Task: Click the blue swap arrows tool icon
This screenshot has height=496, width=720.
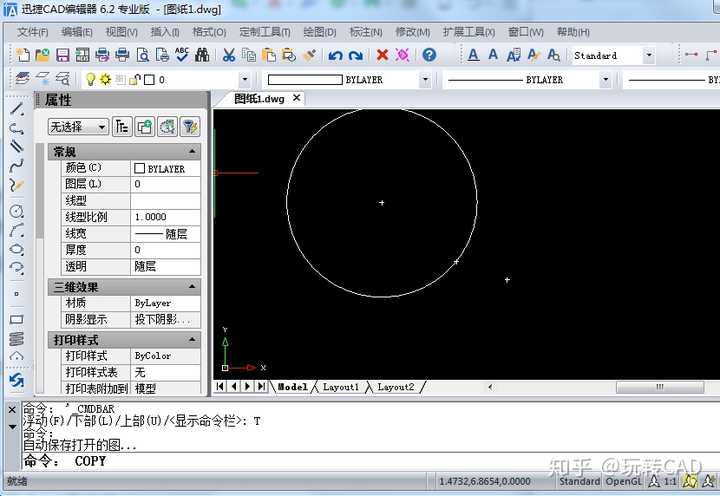Action: click(17, 380)
